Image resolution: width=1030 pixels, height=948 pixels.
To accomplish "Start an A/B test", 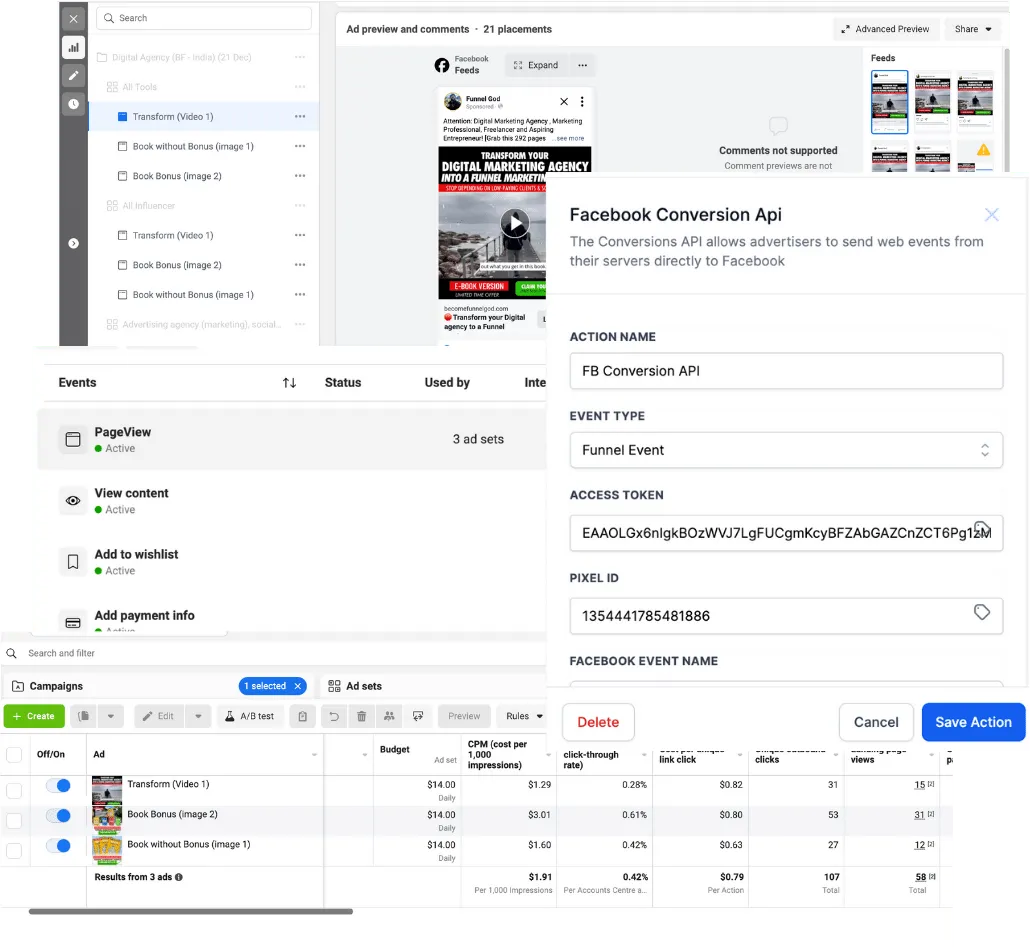I will coord(250,716).
